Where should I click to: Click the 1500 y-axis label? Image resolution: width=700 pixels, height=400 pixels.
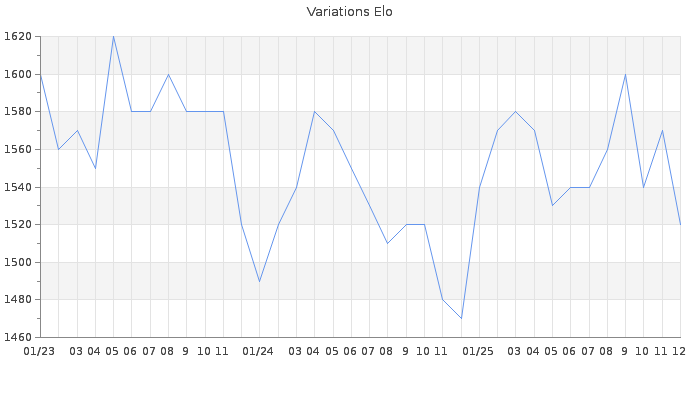point(18,262)
